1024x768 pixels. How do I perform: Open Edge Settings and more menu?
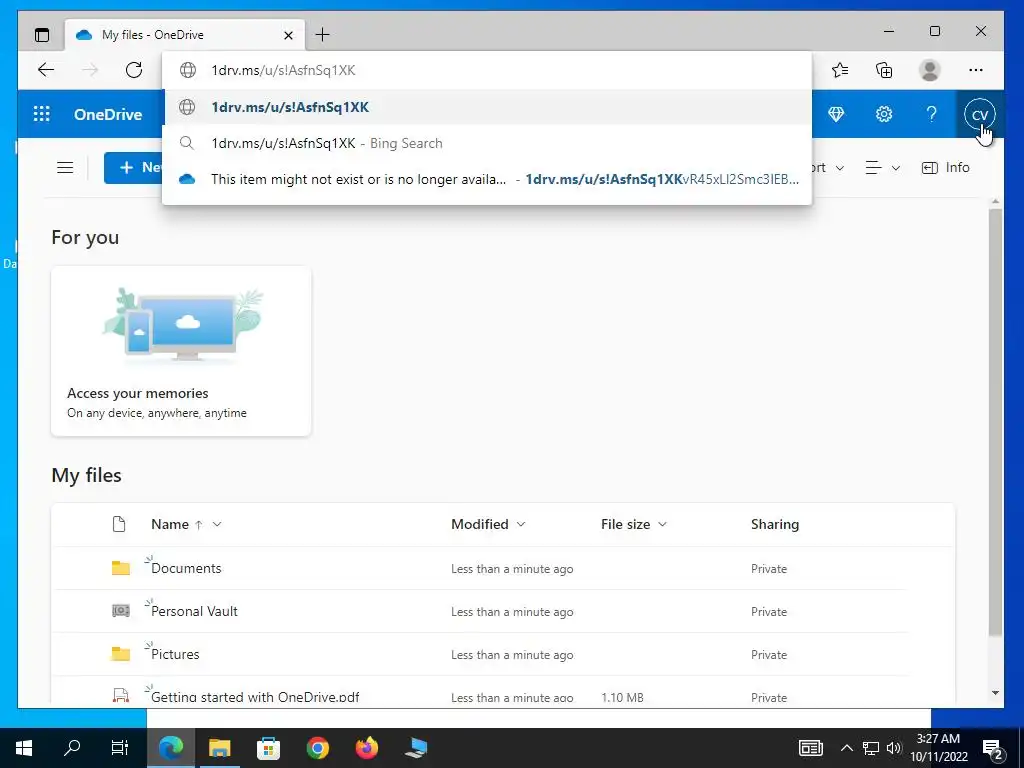(976, 70)
